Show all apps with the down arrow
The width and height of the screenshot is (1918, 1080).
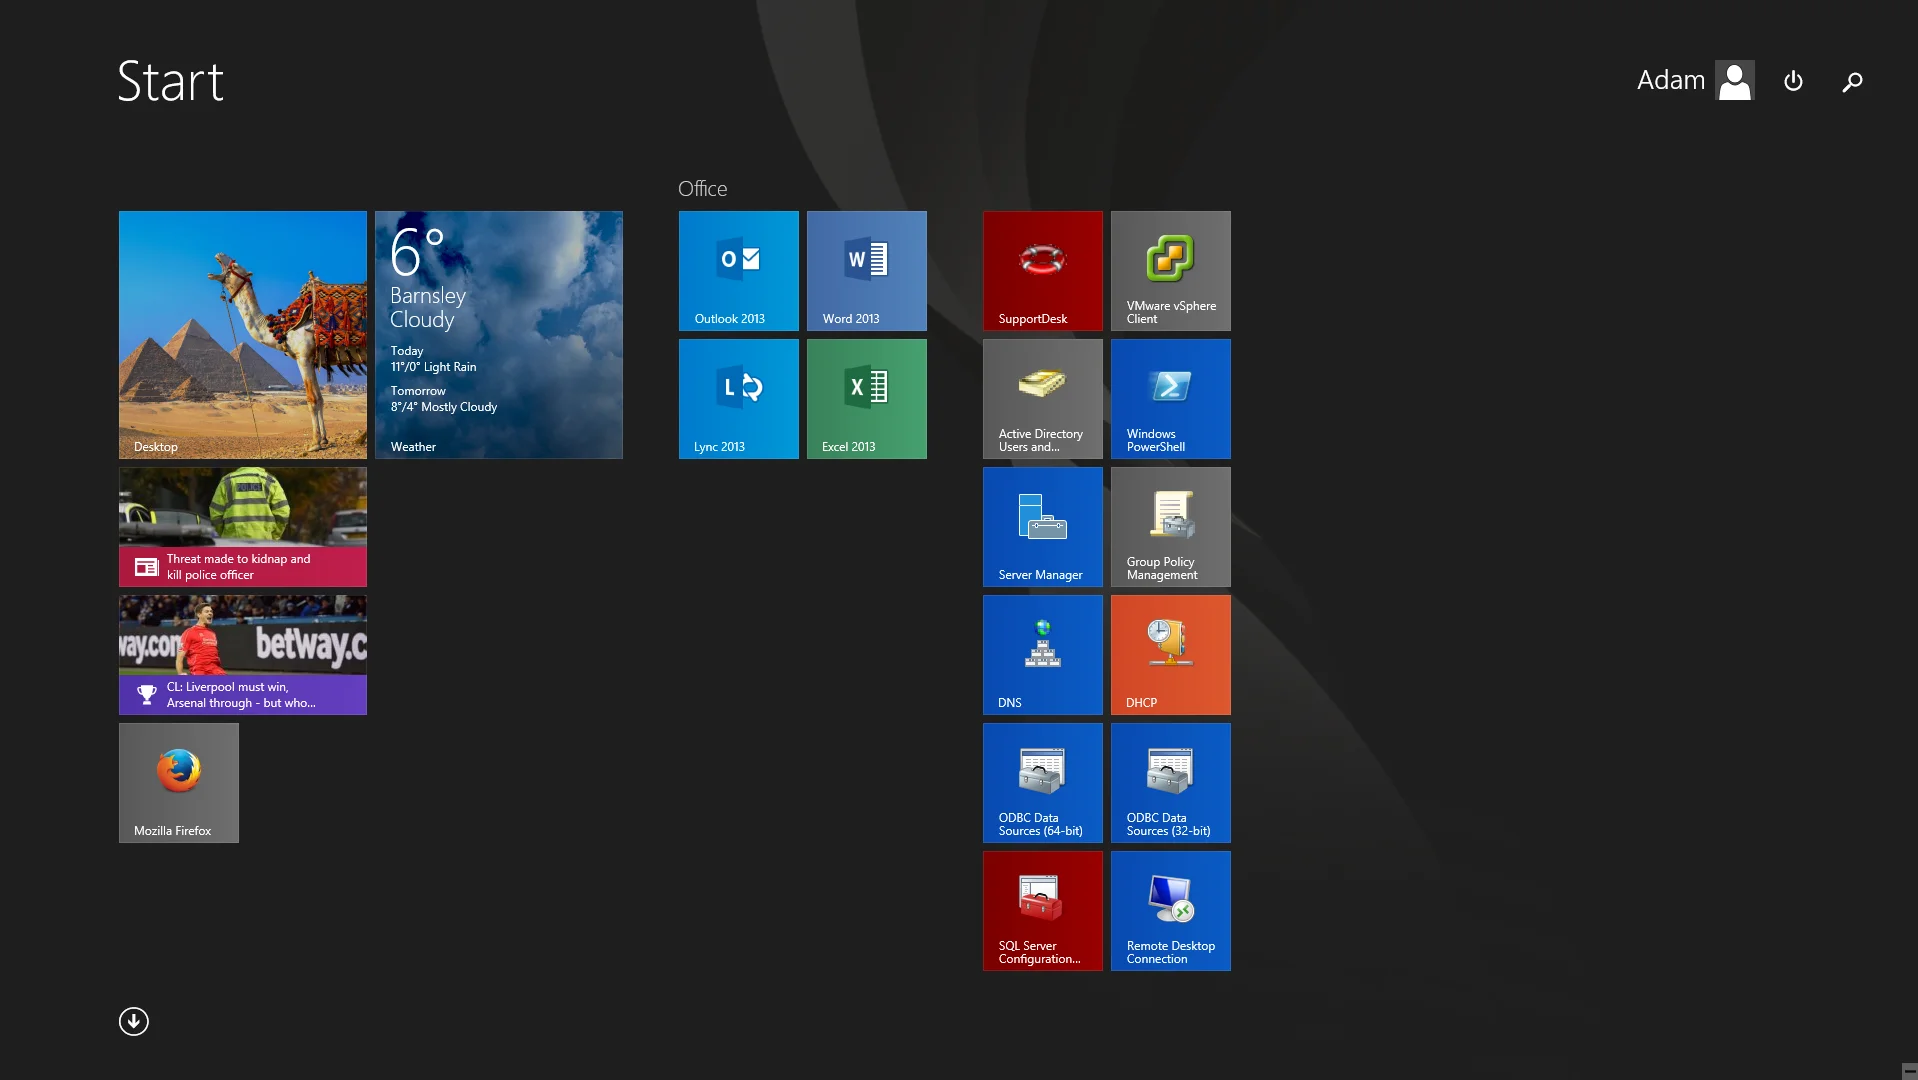(133, 1021)
